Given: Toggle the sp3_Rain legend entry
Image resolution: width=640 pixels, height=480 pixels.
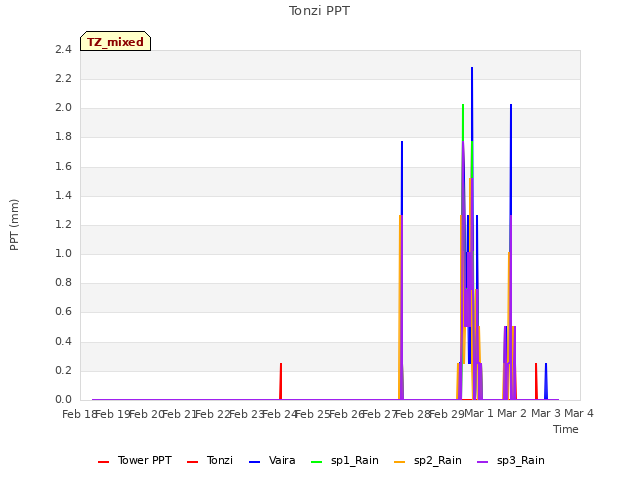Looking at the screenshot, I should coord(511,461).
